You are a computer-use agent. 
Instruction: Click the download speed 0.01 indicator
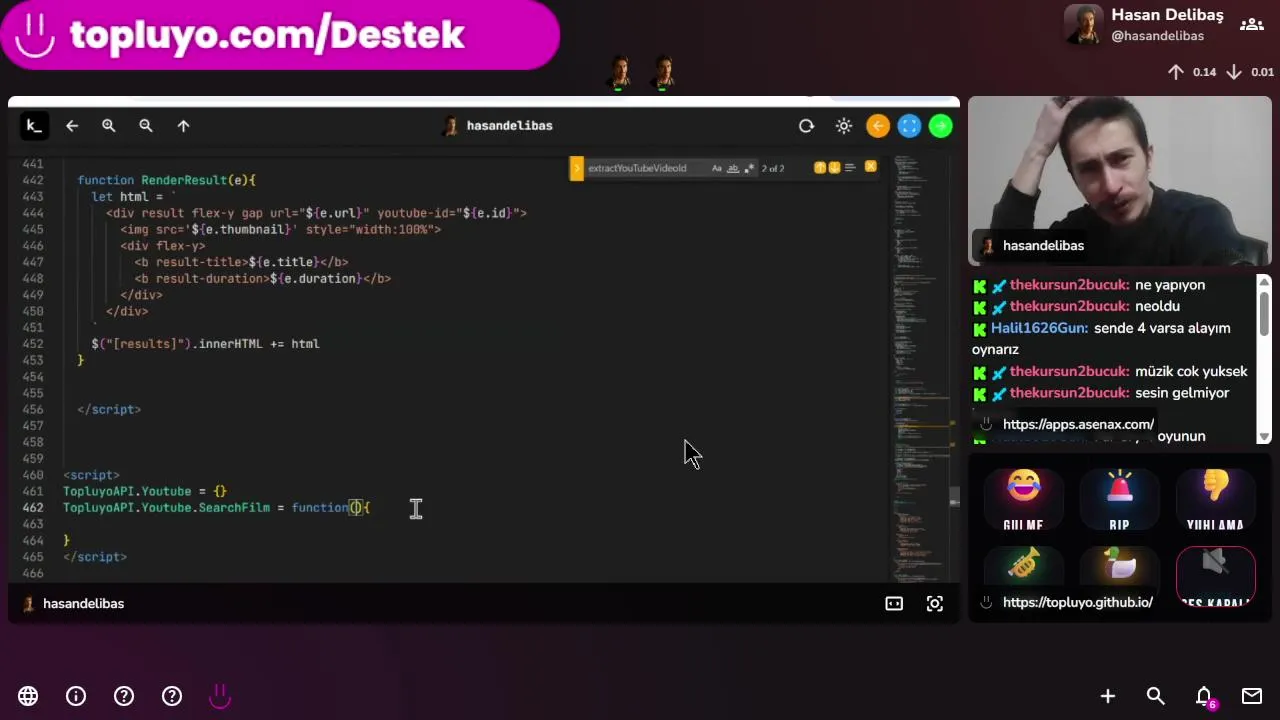tap(1250, 72)
